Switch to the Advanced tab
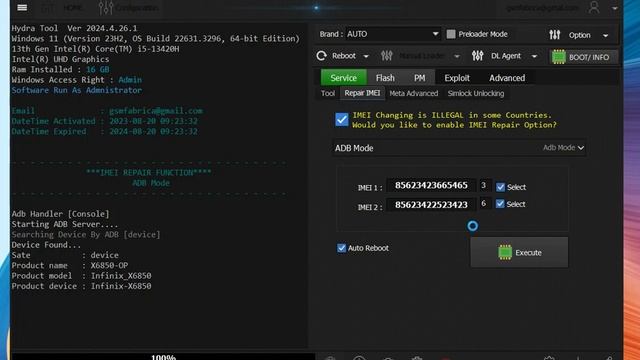Screen dimensions: 640x360 click(507, 78)
